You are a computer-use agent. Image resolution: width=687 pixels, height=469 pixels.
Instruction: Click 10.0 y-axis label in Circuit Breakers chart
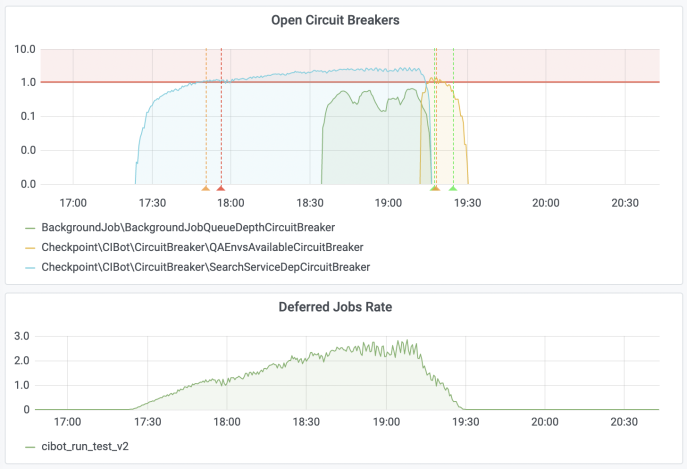point(25,49)
